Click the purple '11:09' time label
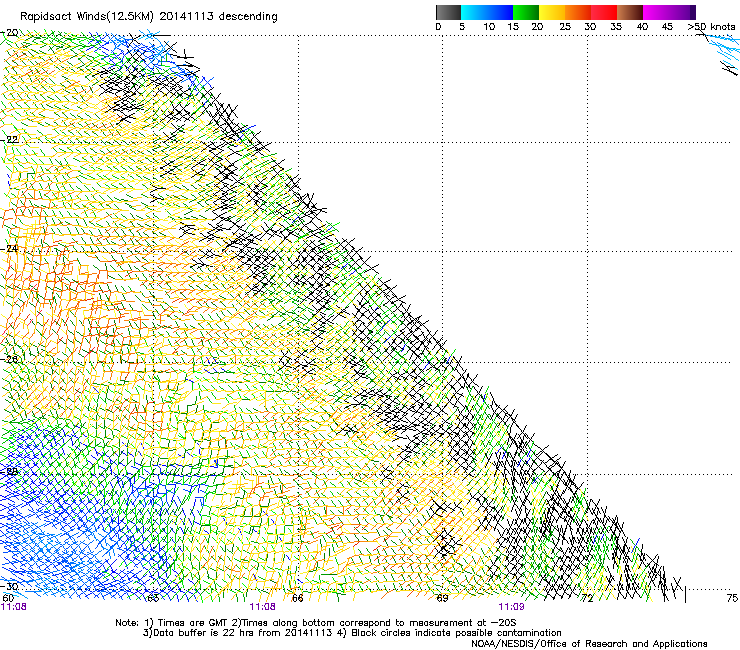The image size is (740, 650). (x=511, y=607)
